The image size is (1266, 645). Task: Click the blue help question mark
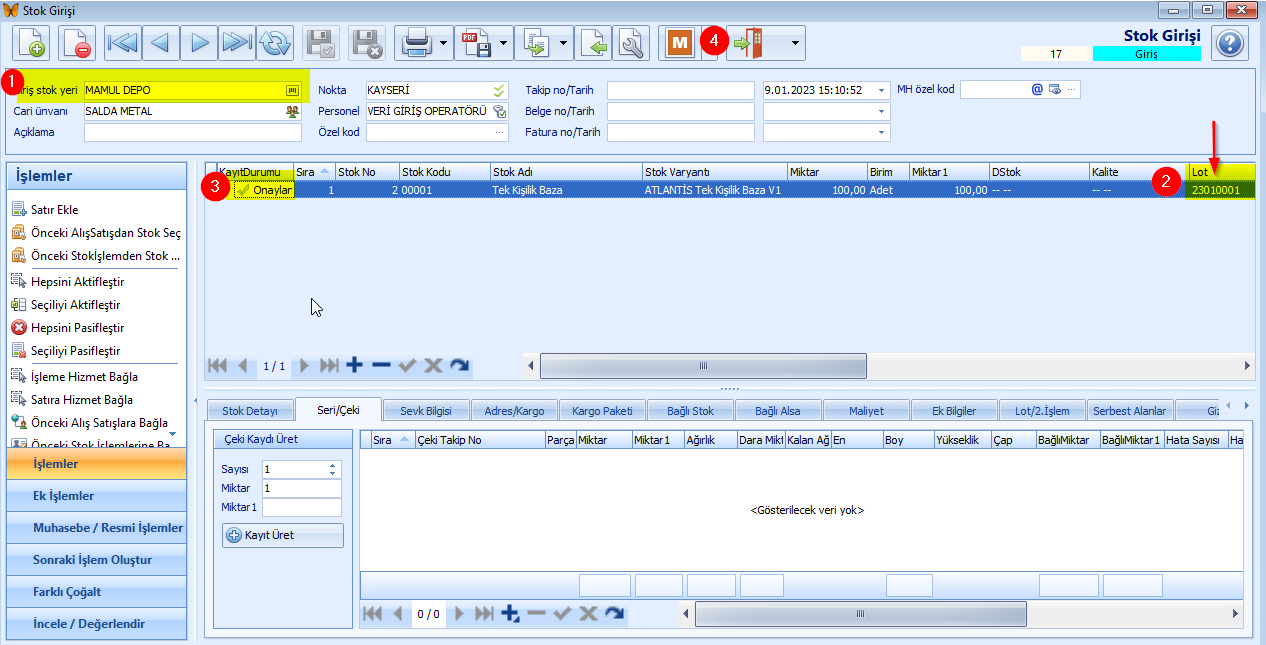pyautogui.click(x=1230, y=44)
